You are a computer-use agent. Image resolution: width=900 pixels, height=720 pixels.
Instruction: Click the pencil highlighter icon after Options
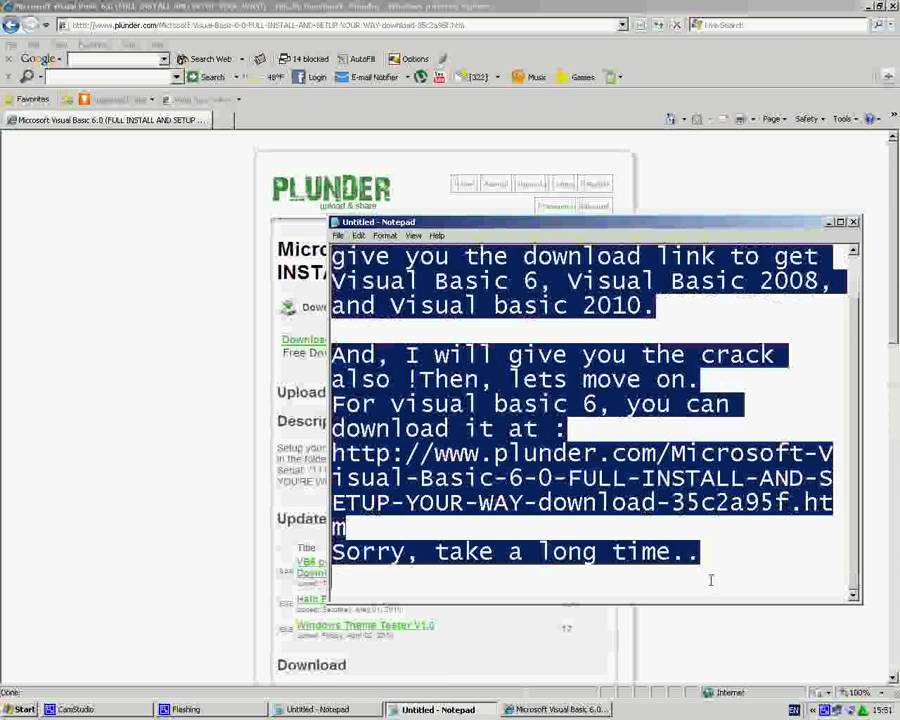point(443,59)
